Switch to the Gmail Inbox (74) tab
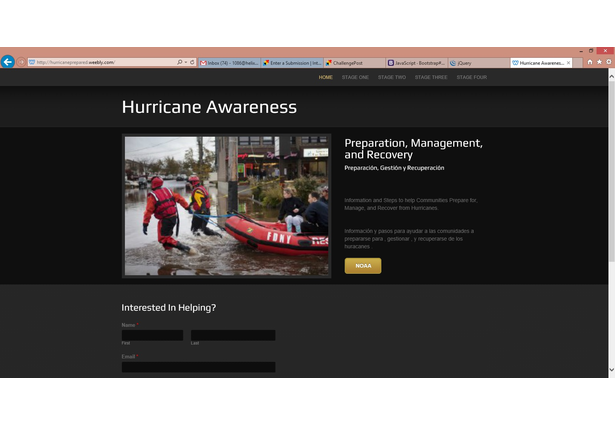Viewport: 615px width, 424px height. click(229, 63)
